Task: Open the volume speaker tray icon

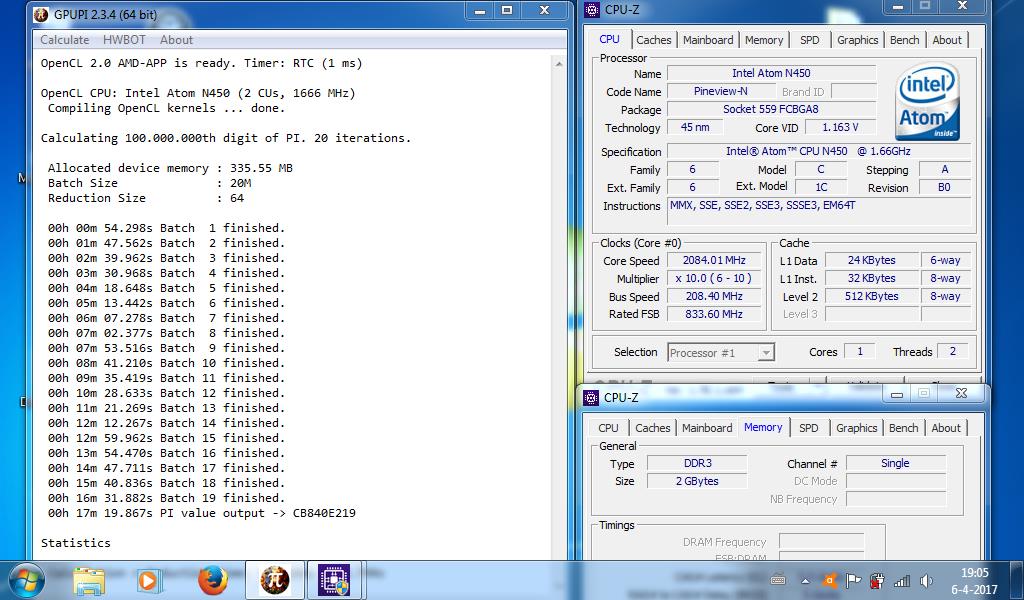Action: coord(926,580)
